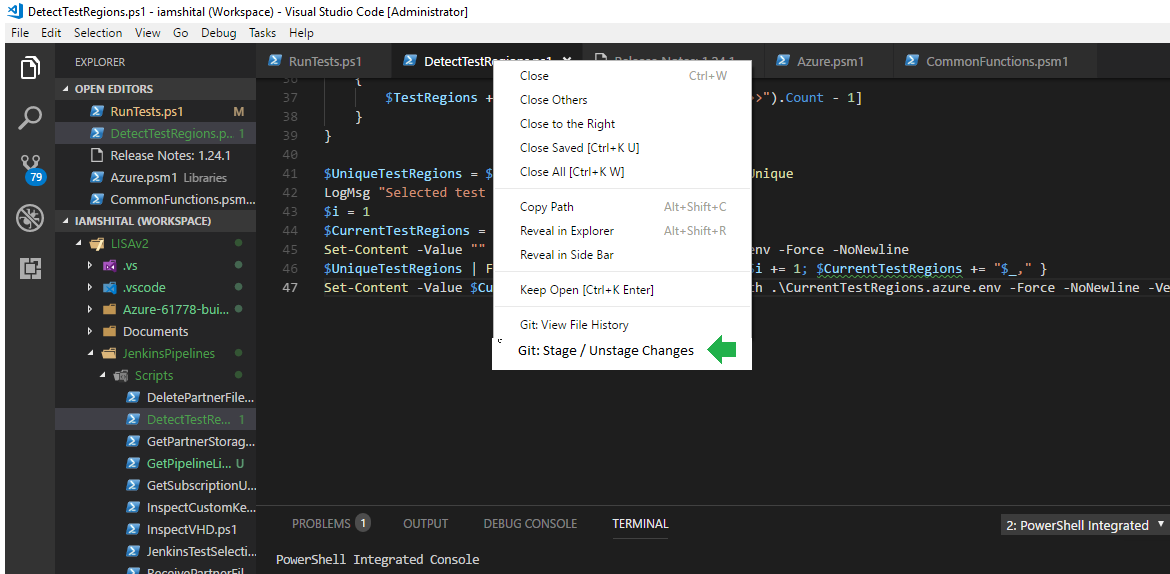
Task: Choose Close to the Right
Action: pyautogui.click(x=622, y=124)
